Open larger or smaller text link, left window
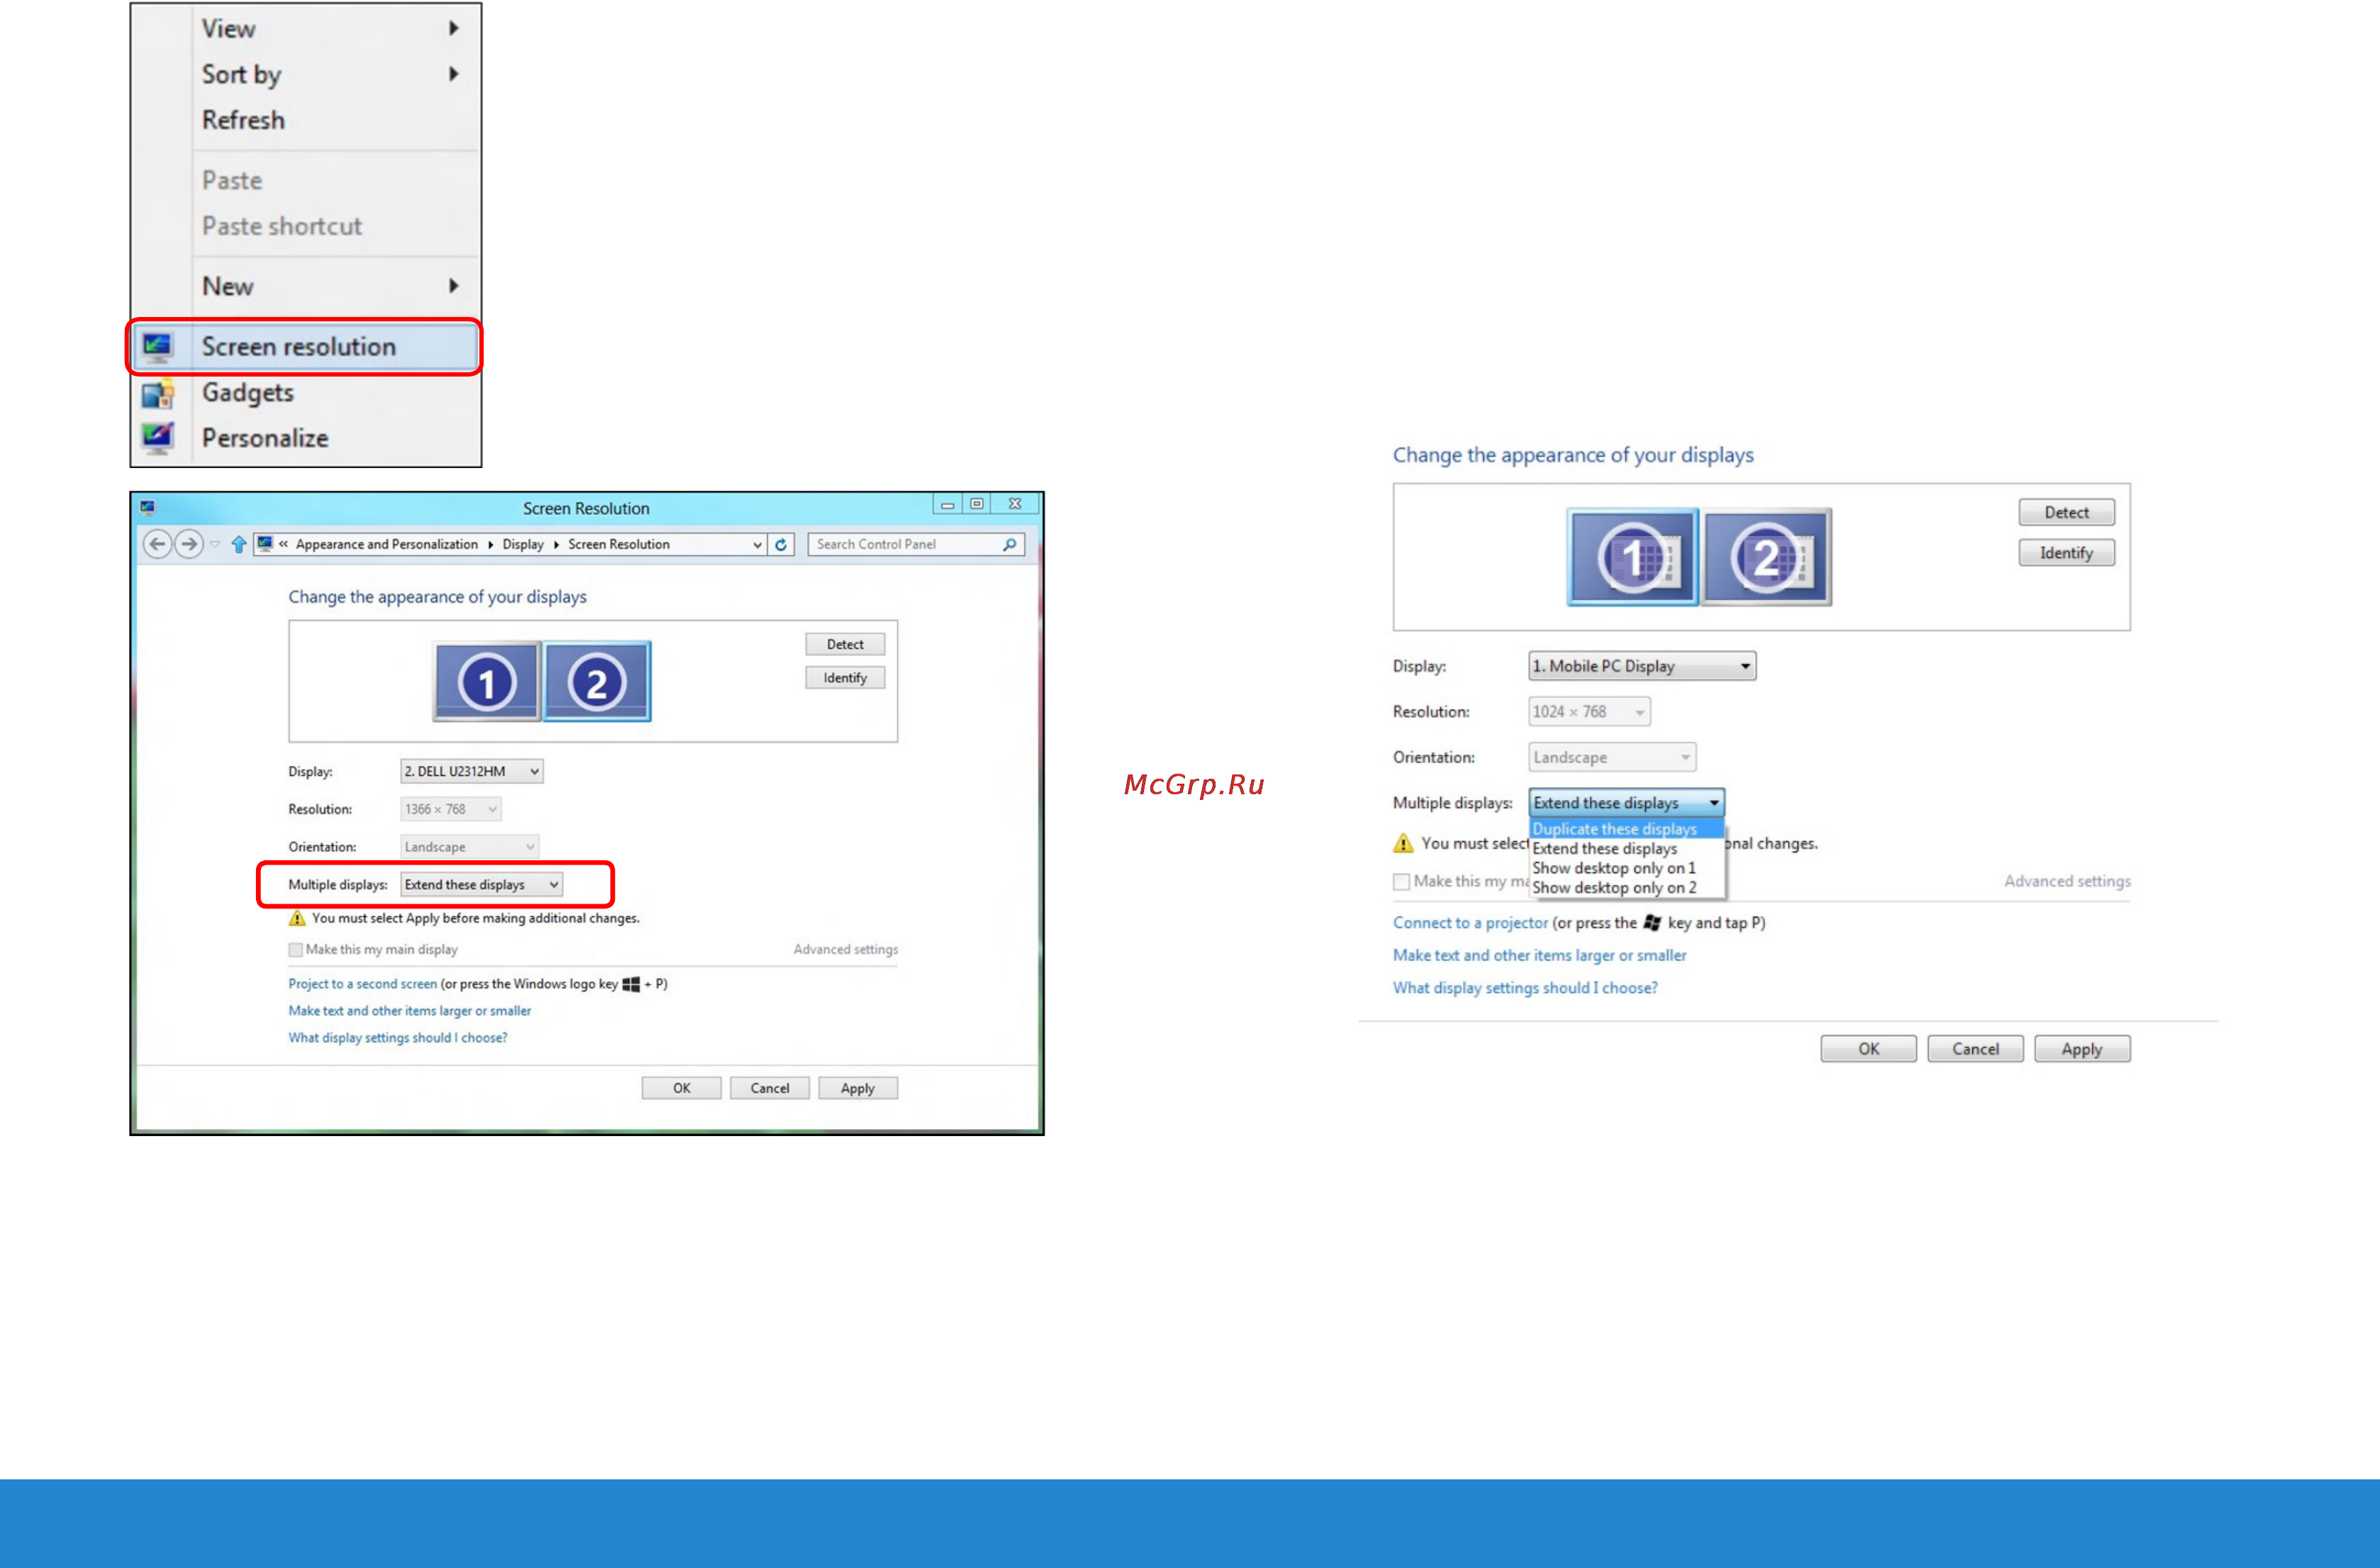 coord(410,1010)
